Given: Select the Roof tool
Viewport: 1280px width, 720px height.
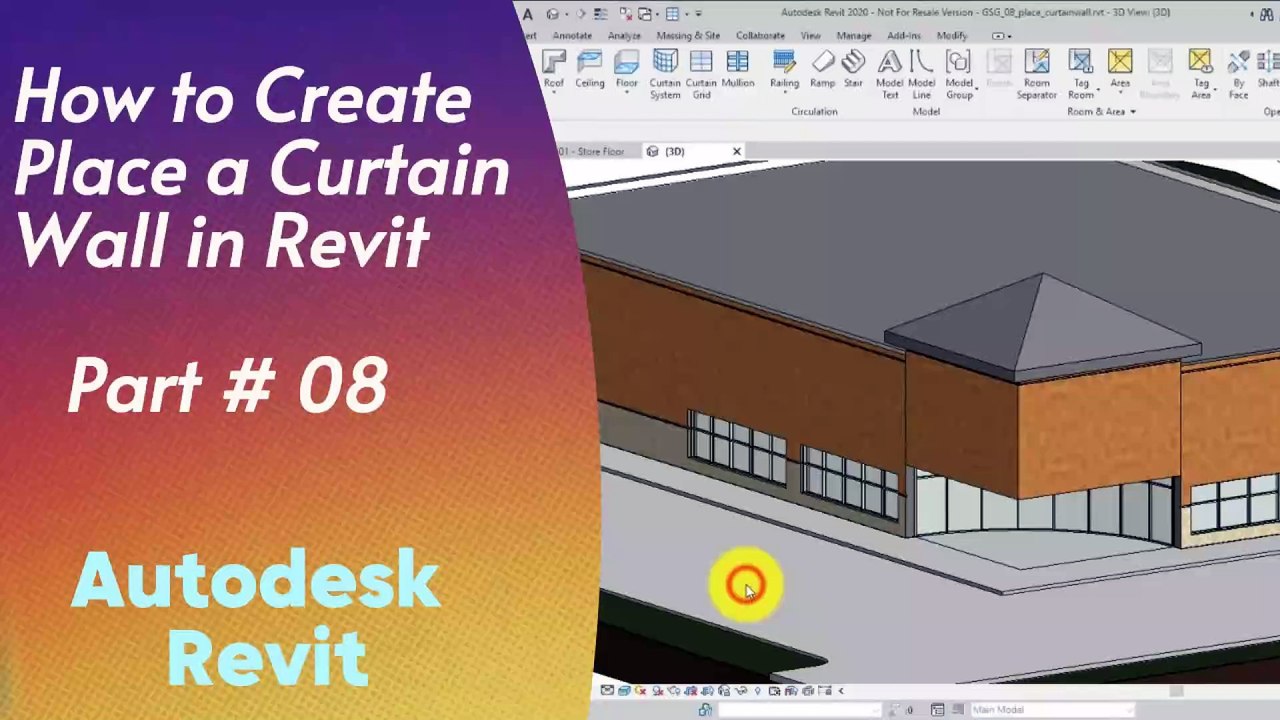Looking at the screenshot, I should click(x=553, y=70).
